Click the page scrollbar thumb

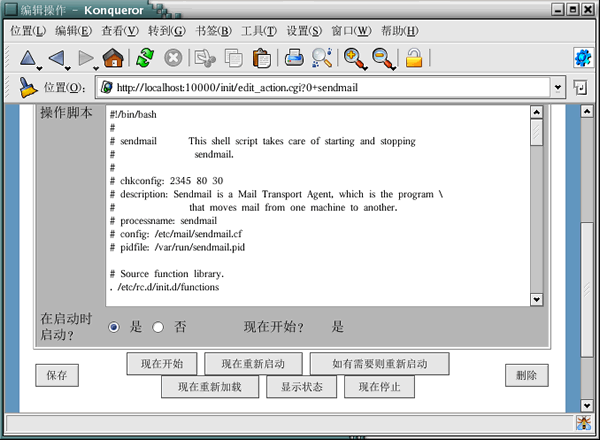587,290
